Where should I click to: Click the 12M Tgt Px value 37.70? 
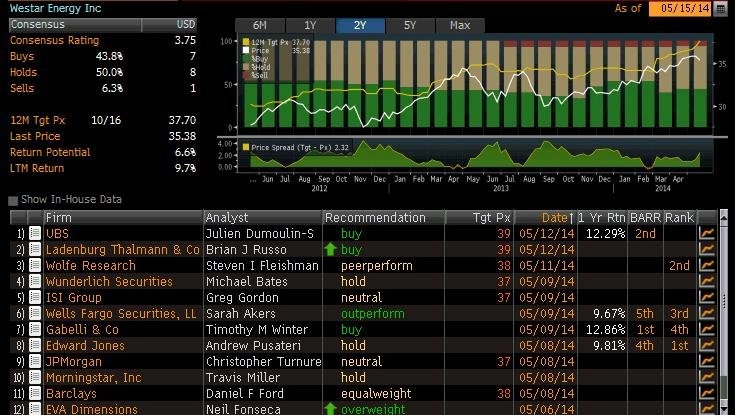tap(182, 120)
